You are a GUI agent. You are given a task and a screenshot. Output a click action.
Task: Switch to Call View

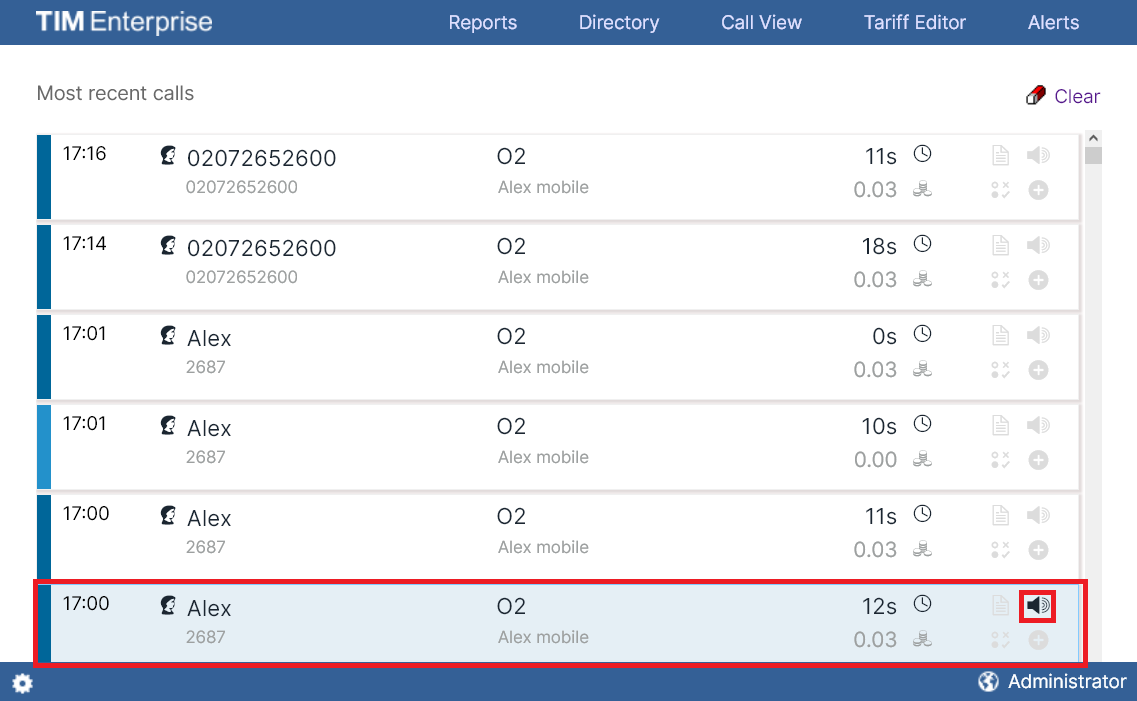click(761, 22)
